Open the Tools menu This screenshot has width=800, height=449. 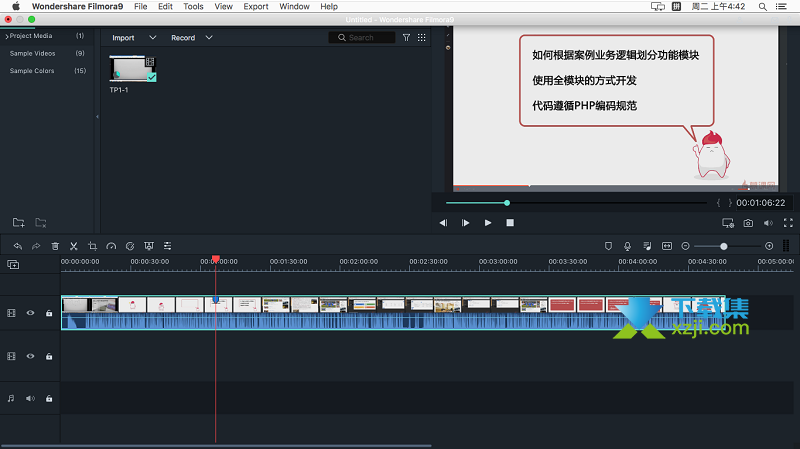click(x=193, y=7)
